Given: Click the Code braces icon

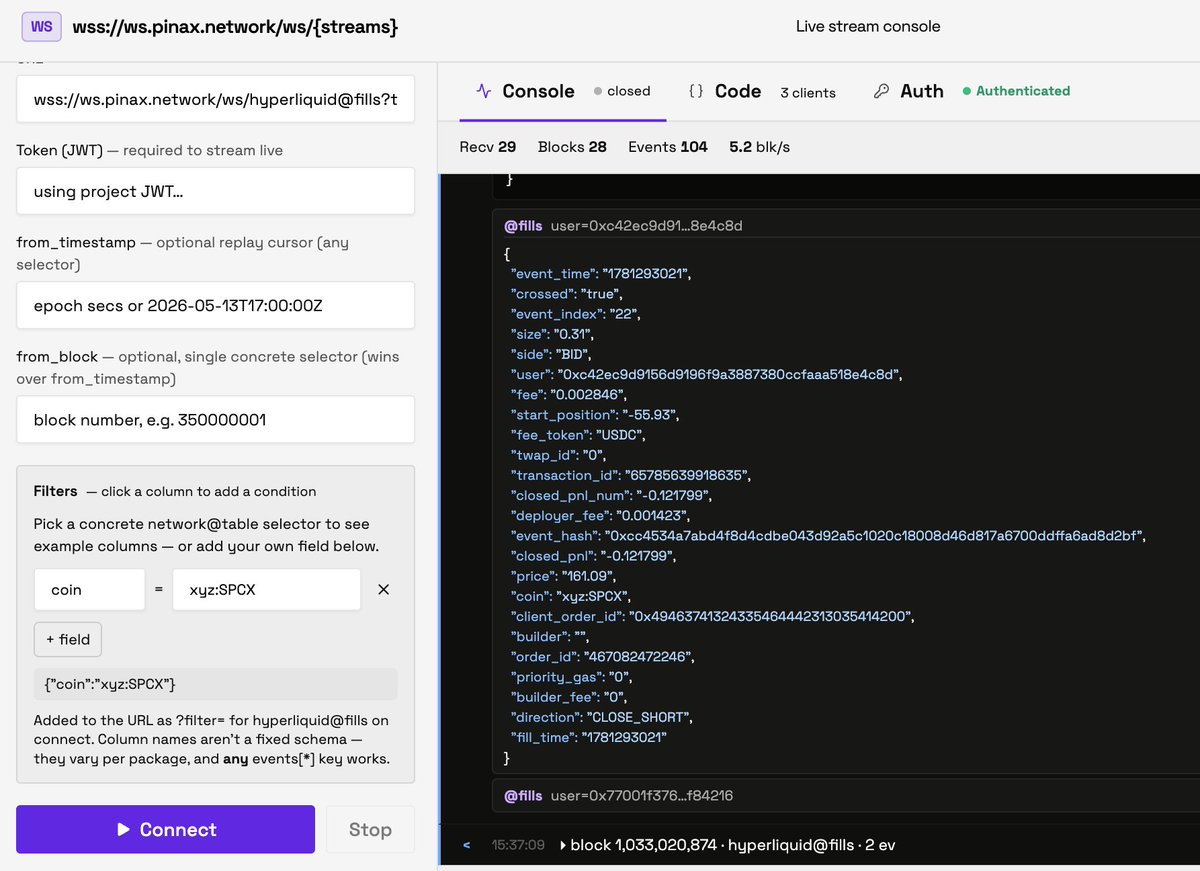Looking at the screenshot, I should pos(696,91).
